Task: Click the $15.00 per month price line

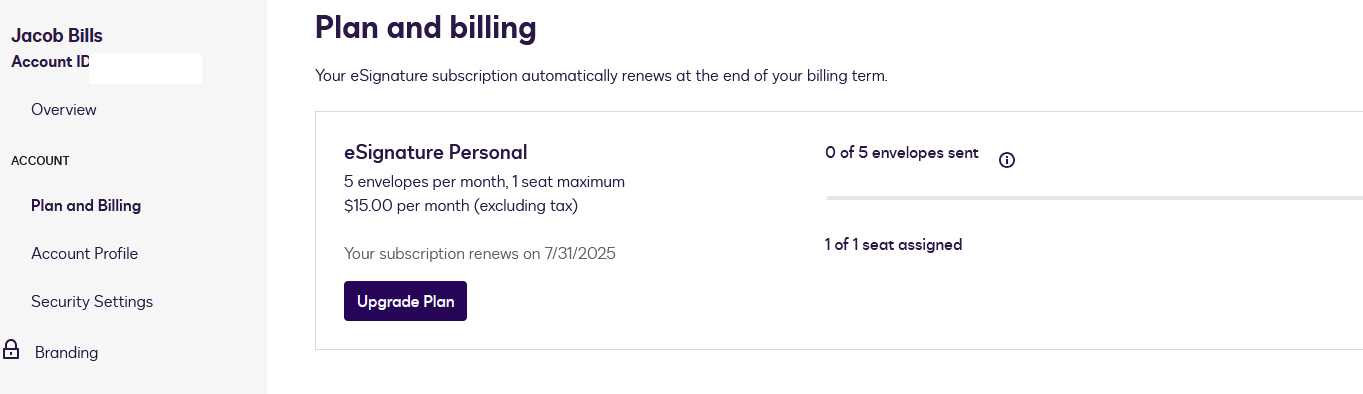Action: click(x=461, y=206)
